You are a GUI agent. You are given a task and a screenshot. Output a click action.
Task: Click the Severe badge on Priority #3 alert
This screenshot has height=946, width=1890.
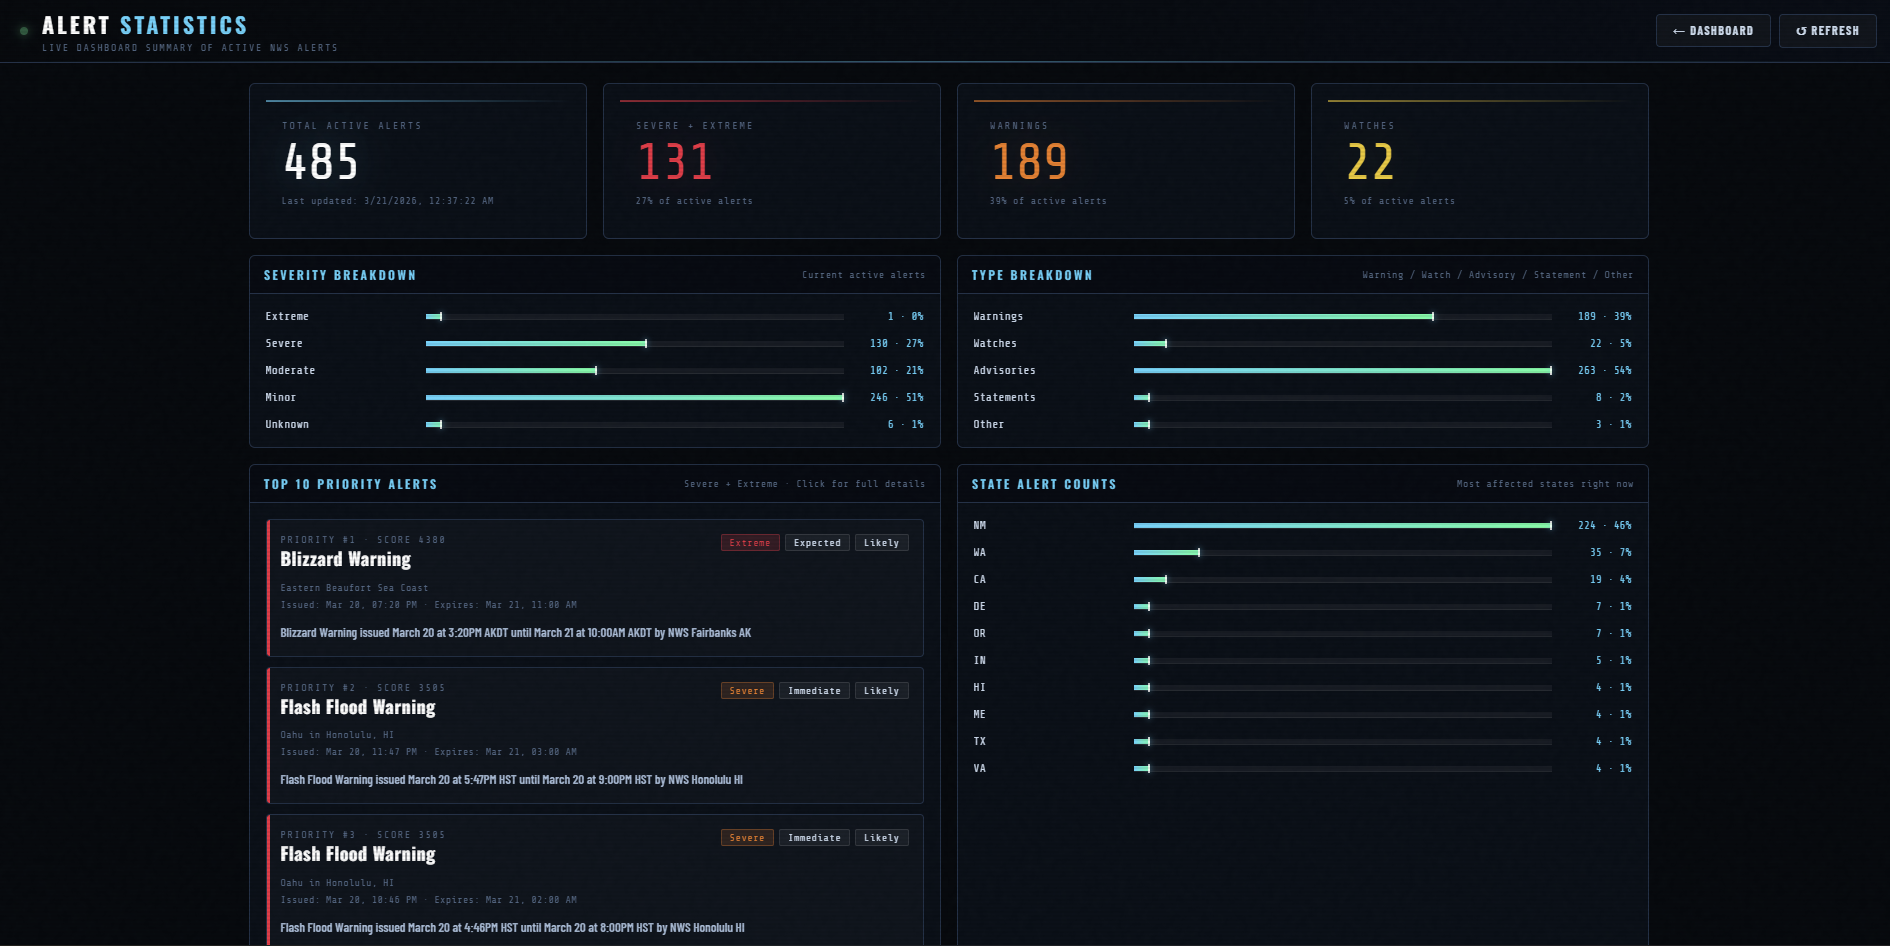tap(747, 838)
